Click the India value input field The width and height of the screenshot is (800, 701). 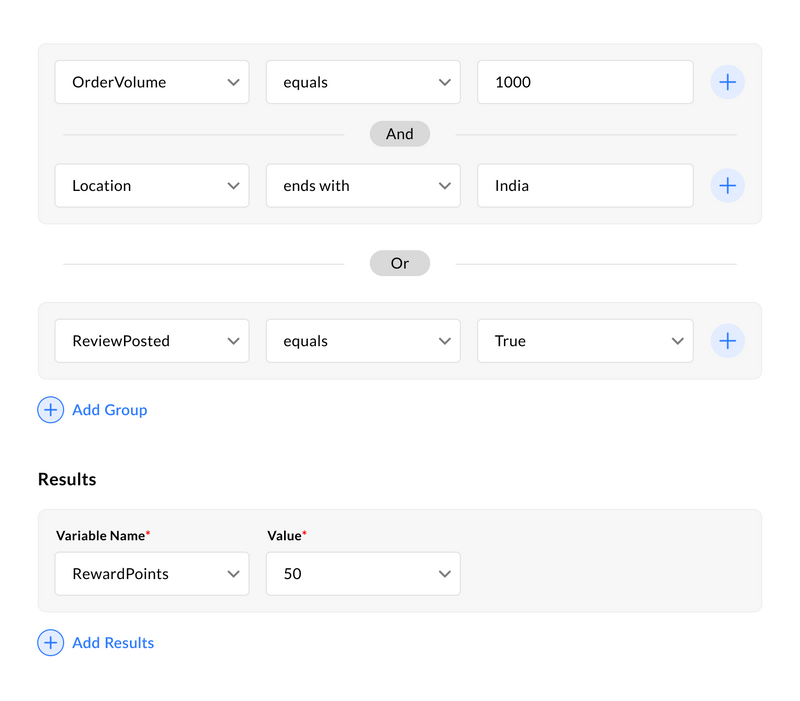[585, 185]
